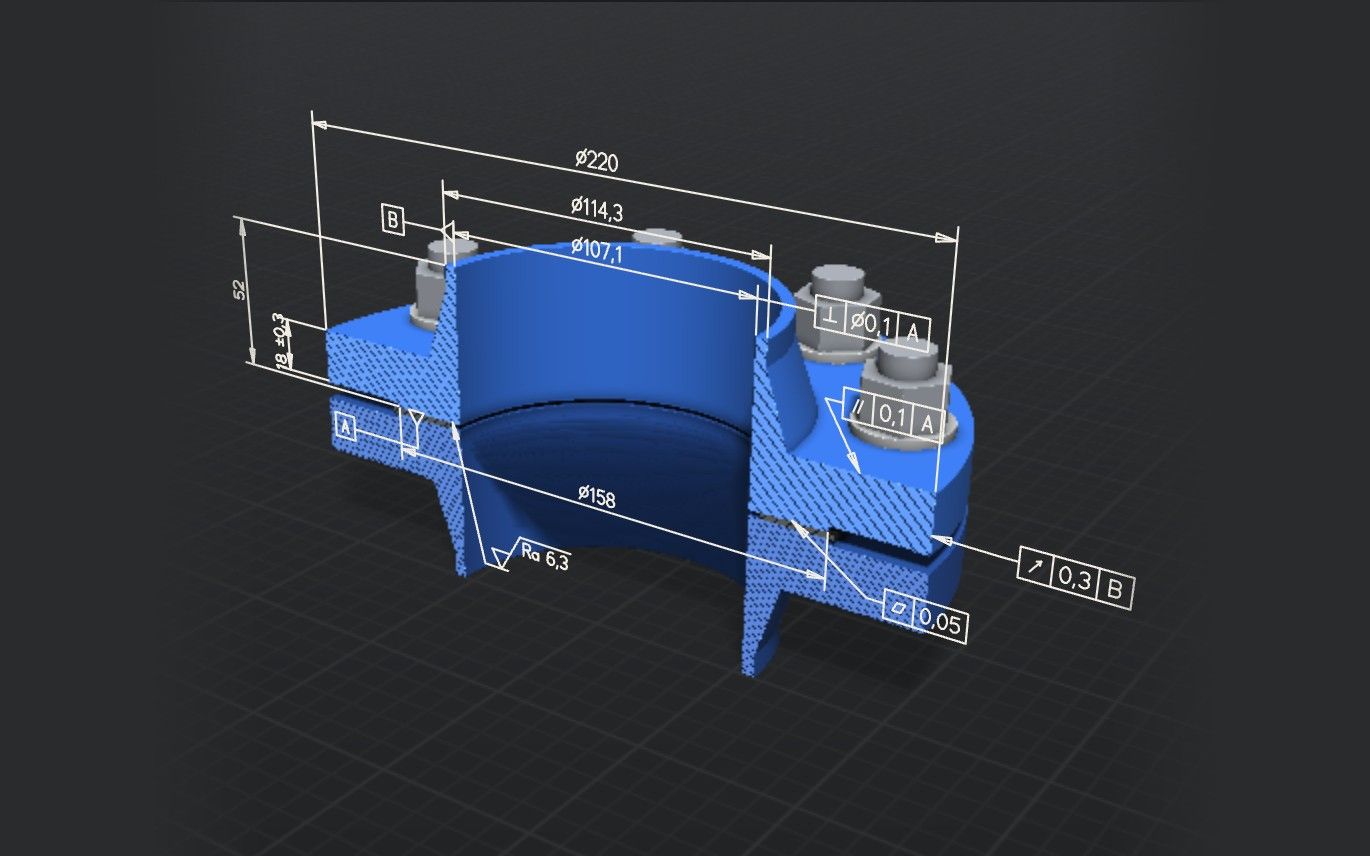Click the 0,3 runout tolerance value
1370x856 pixels.
(1075, 579)
